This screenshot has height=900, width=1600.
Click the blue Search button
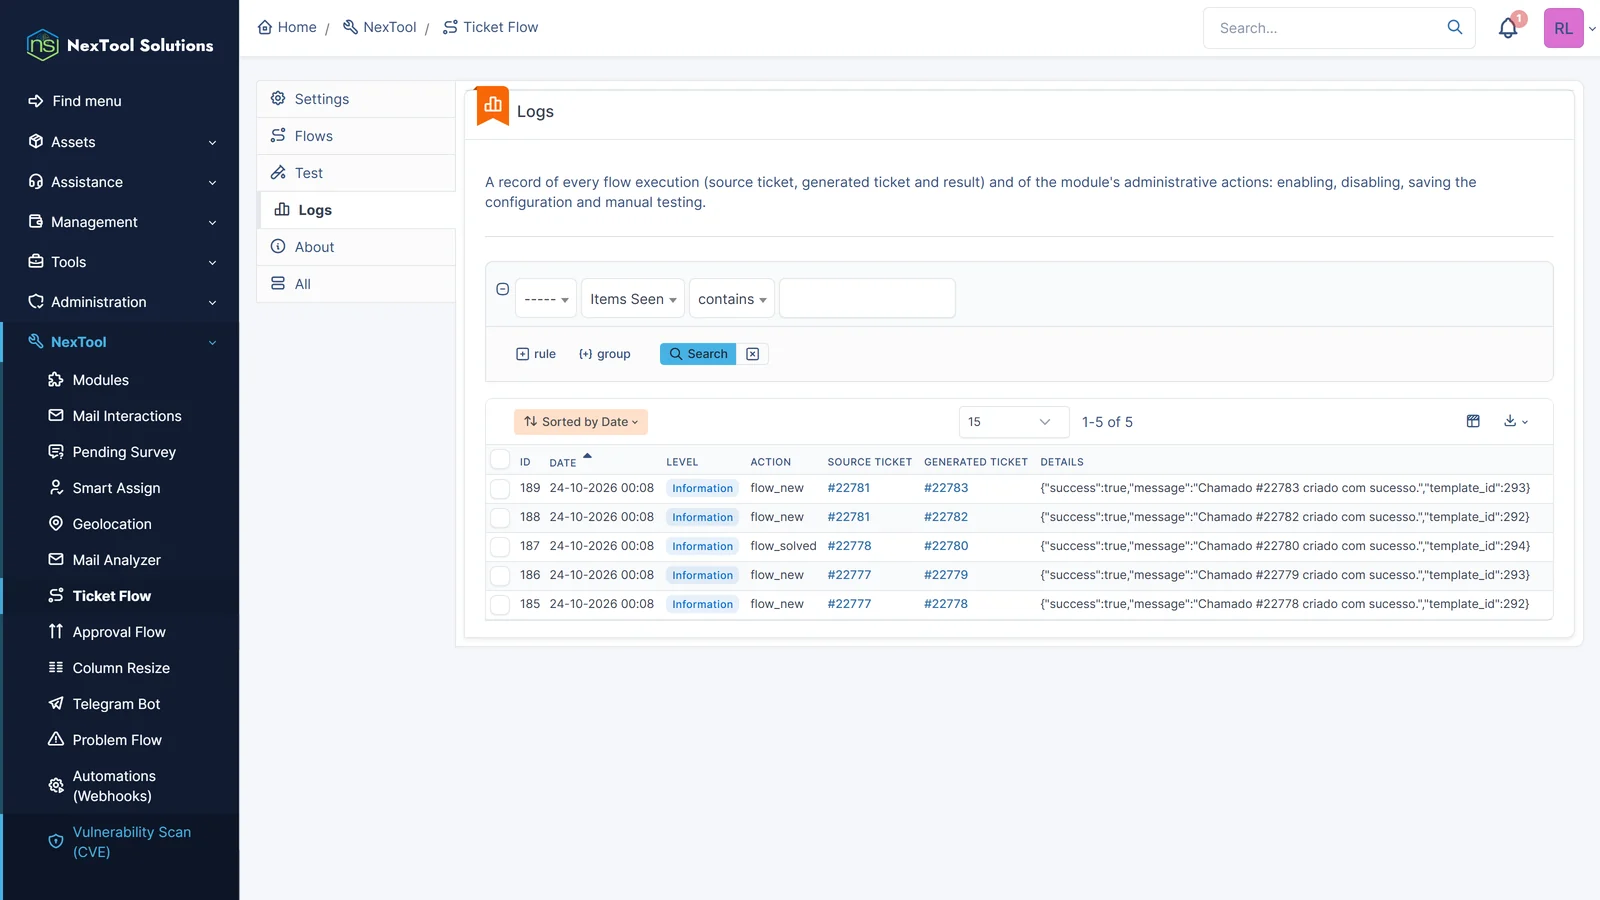(x=698, y=354)
